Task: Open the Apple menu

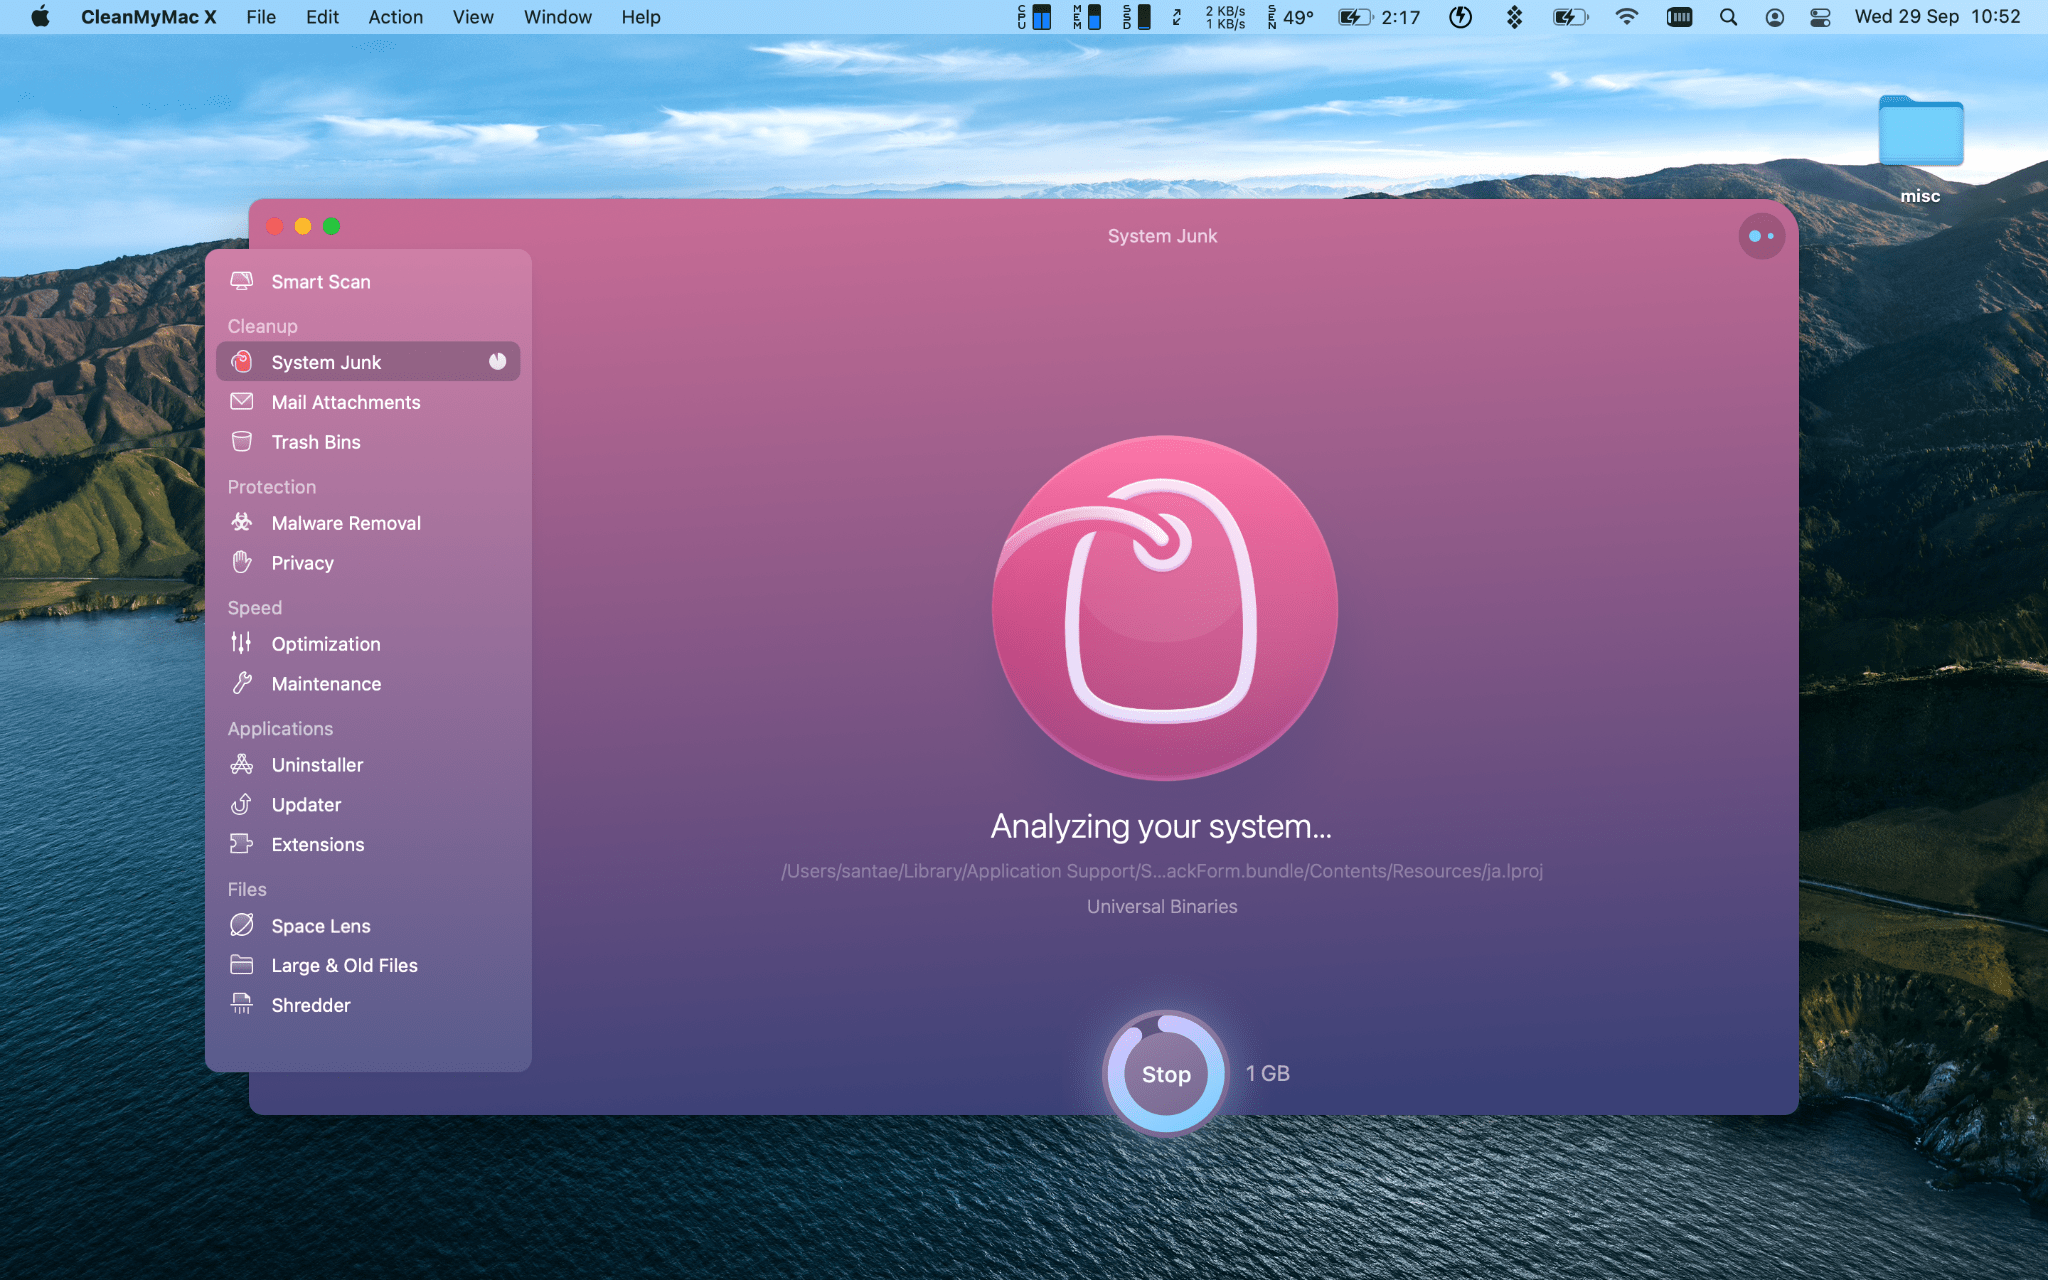Action: (40, 17)
